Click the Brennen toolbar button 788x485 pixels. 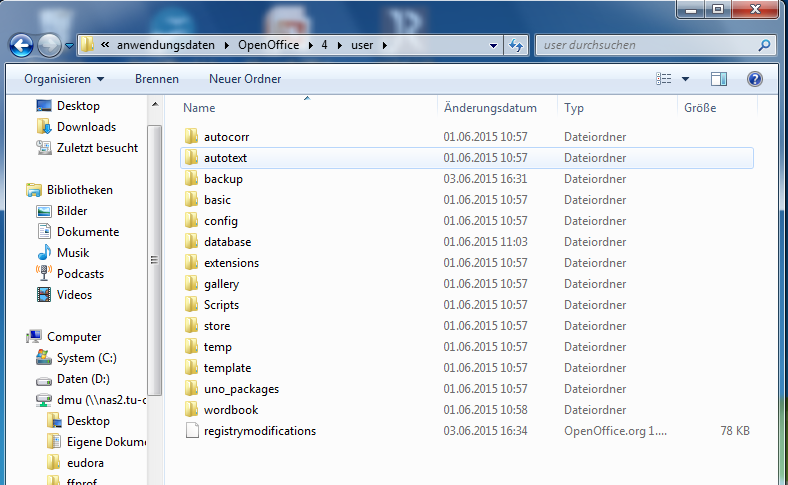[157, 79]
